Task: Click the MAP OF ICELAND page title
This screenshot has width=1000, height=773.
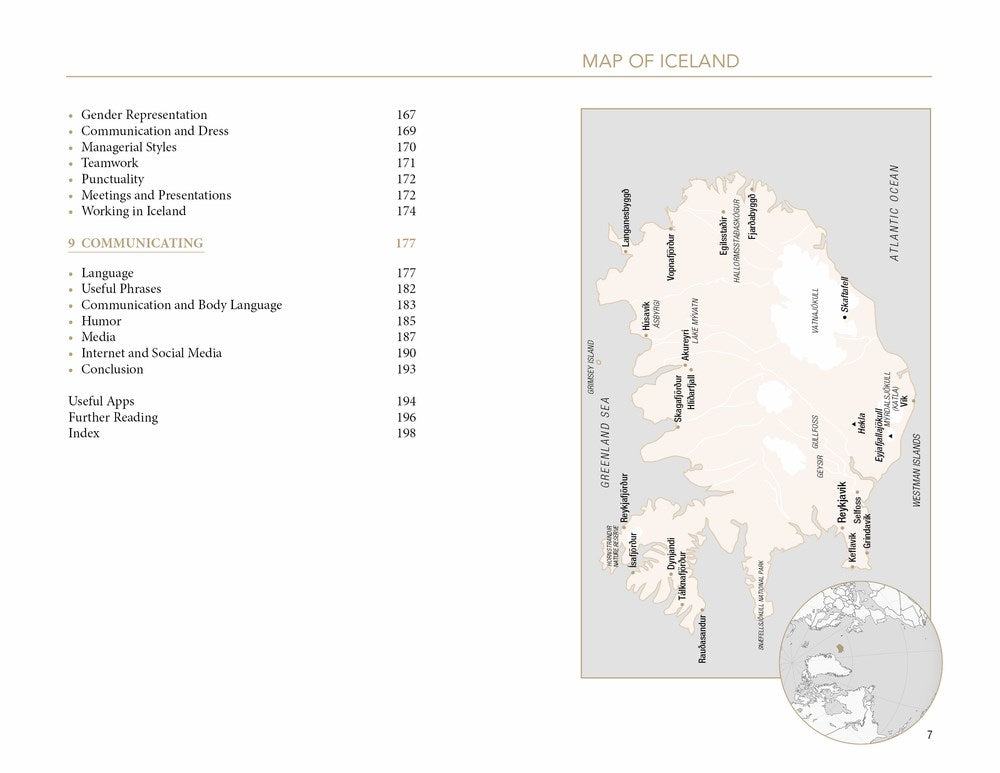Action: pyautogui.click(x=657, y=61)
